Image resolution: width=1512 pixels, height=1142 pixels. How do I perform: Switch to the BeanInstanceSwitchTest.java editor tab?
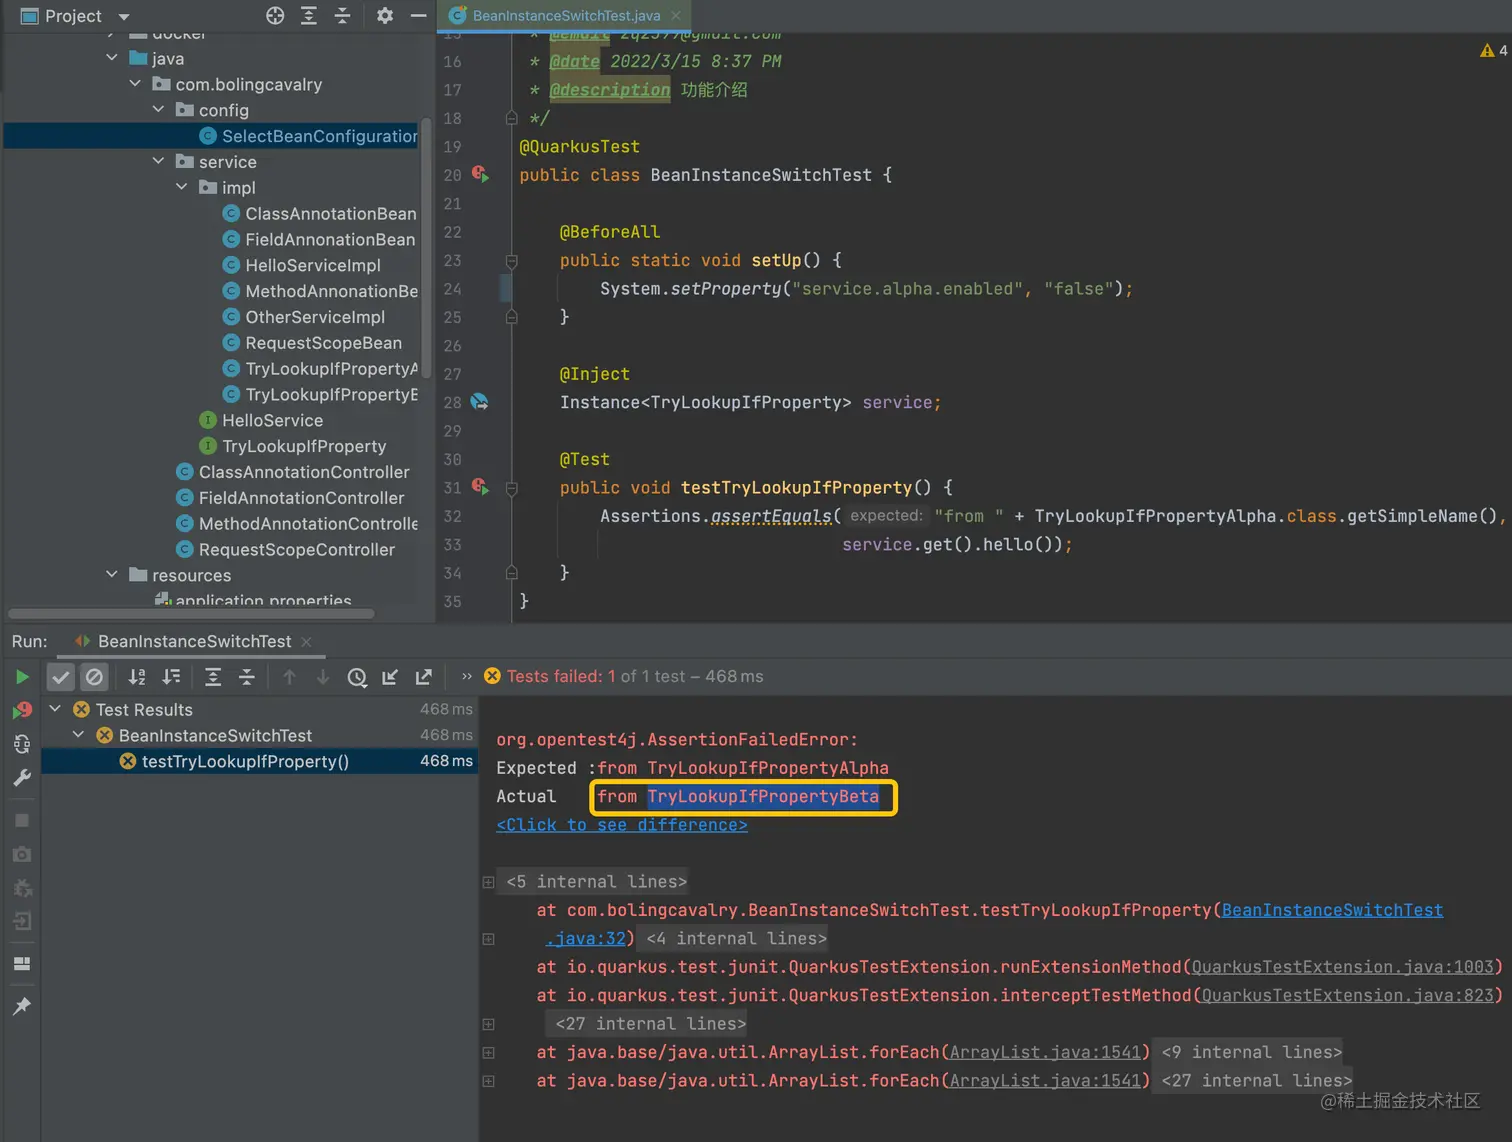[566, 16]
